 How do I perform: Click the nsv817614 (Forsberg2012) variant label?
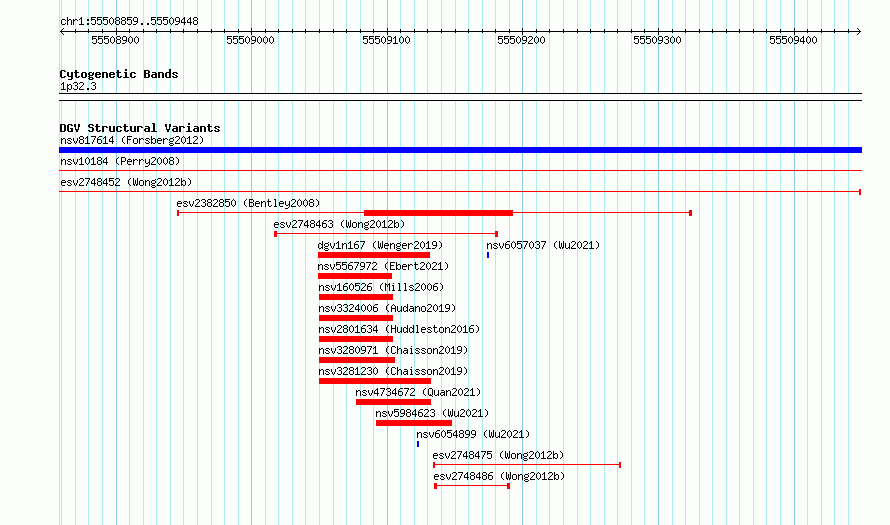click(132, 140)
